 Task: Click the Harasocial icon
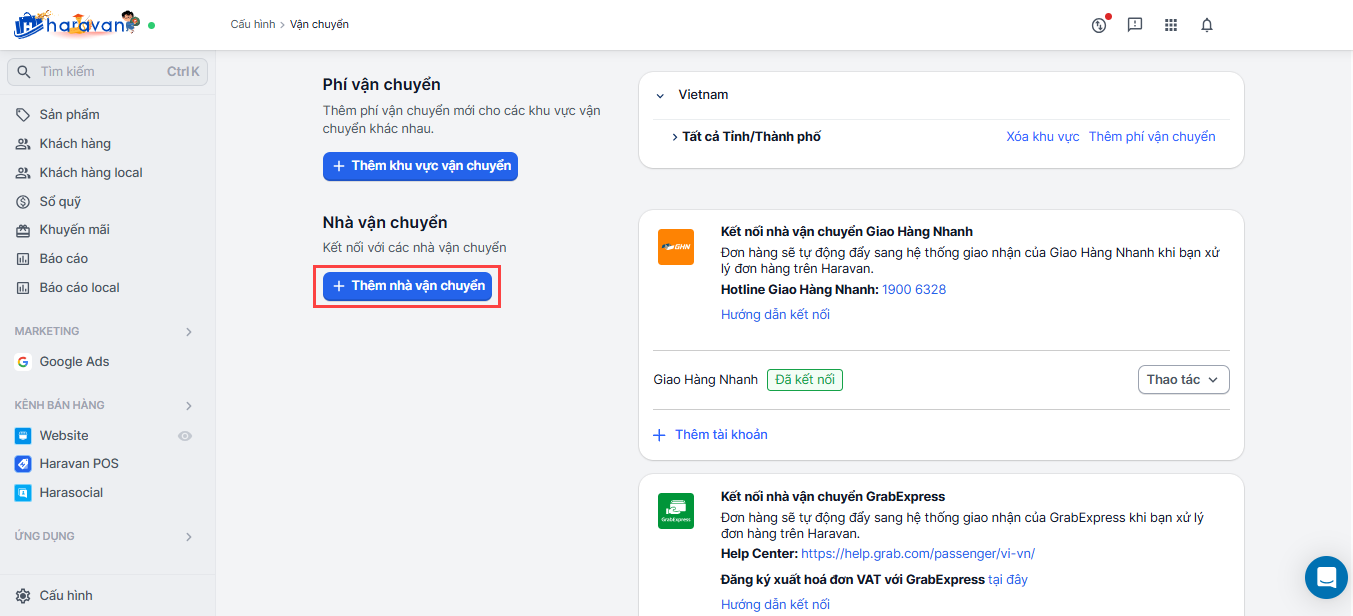23,493
